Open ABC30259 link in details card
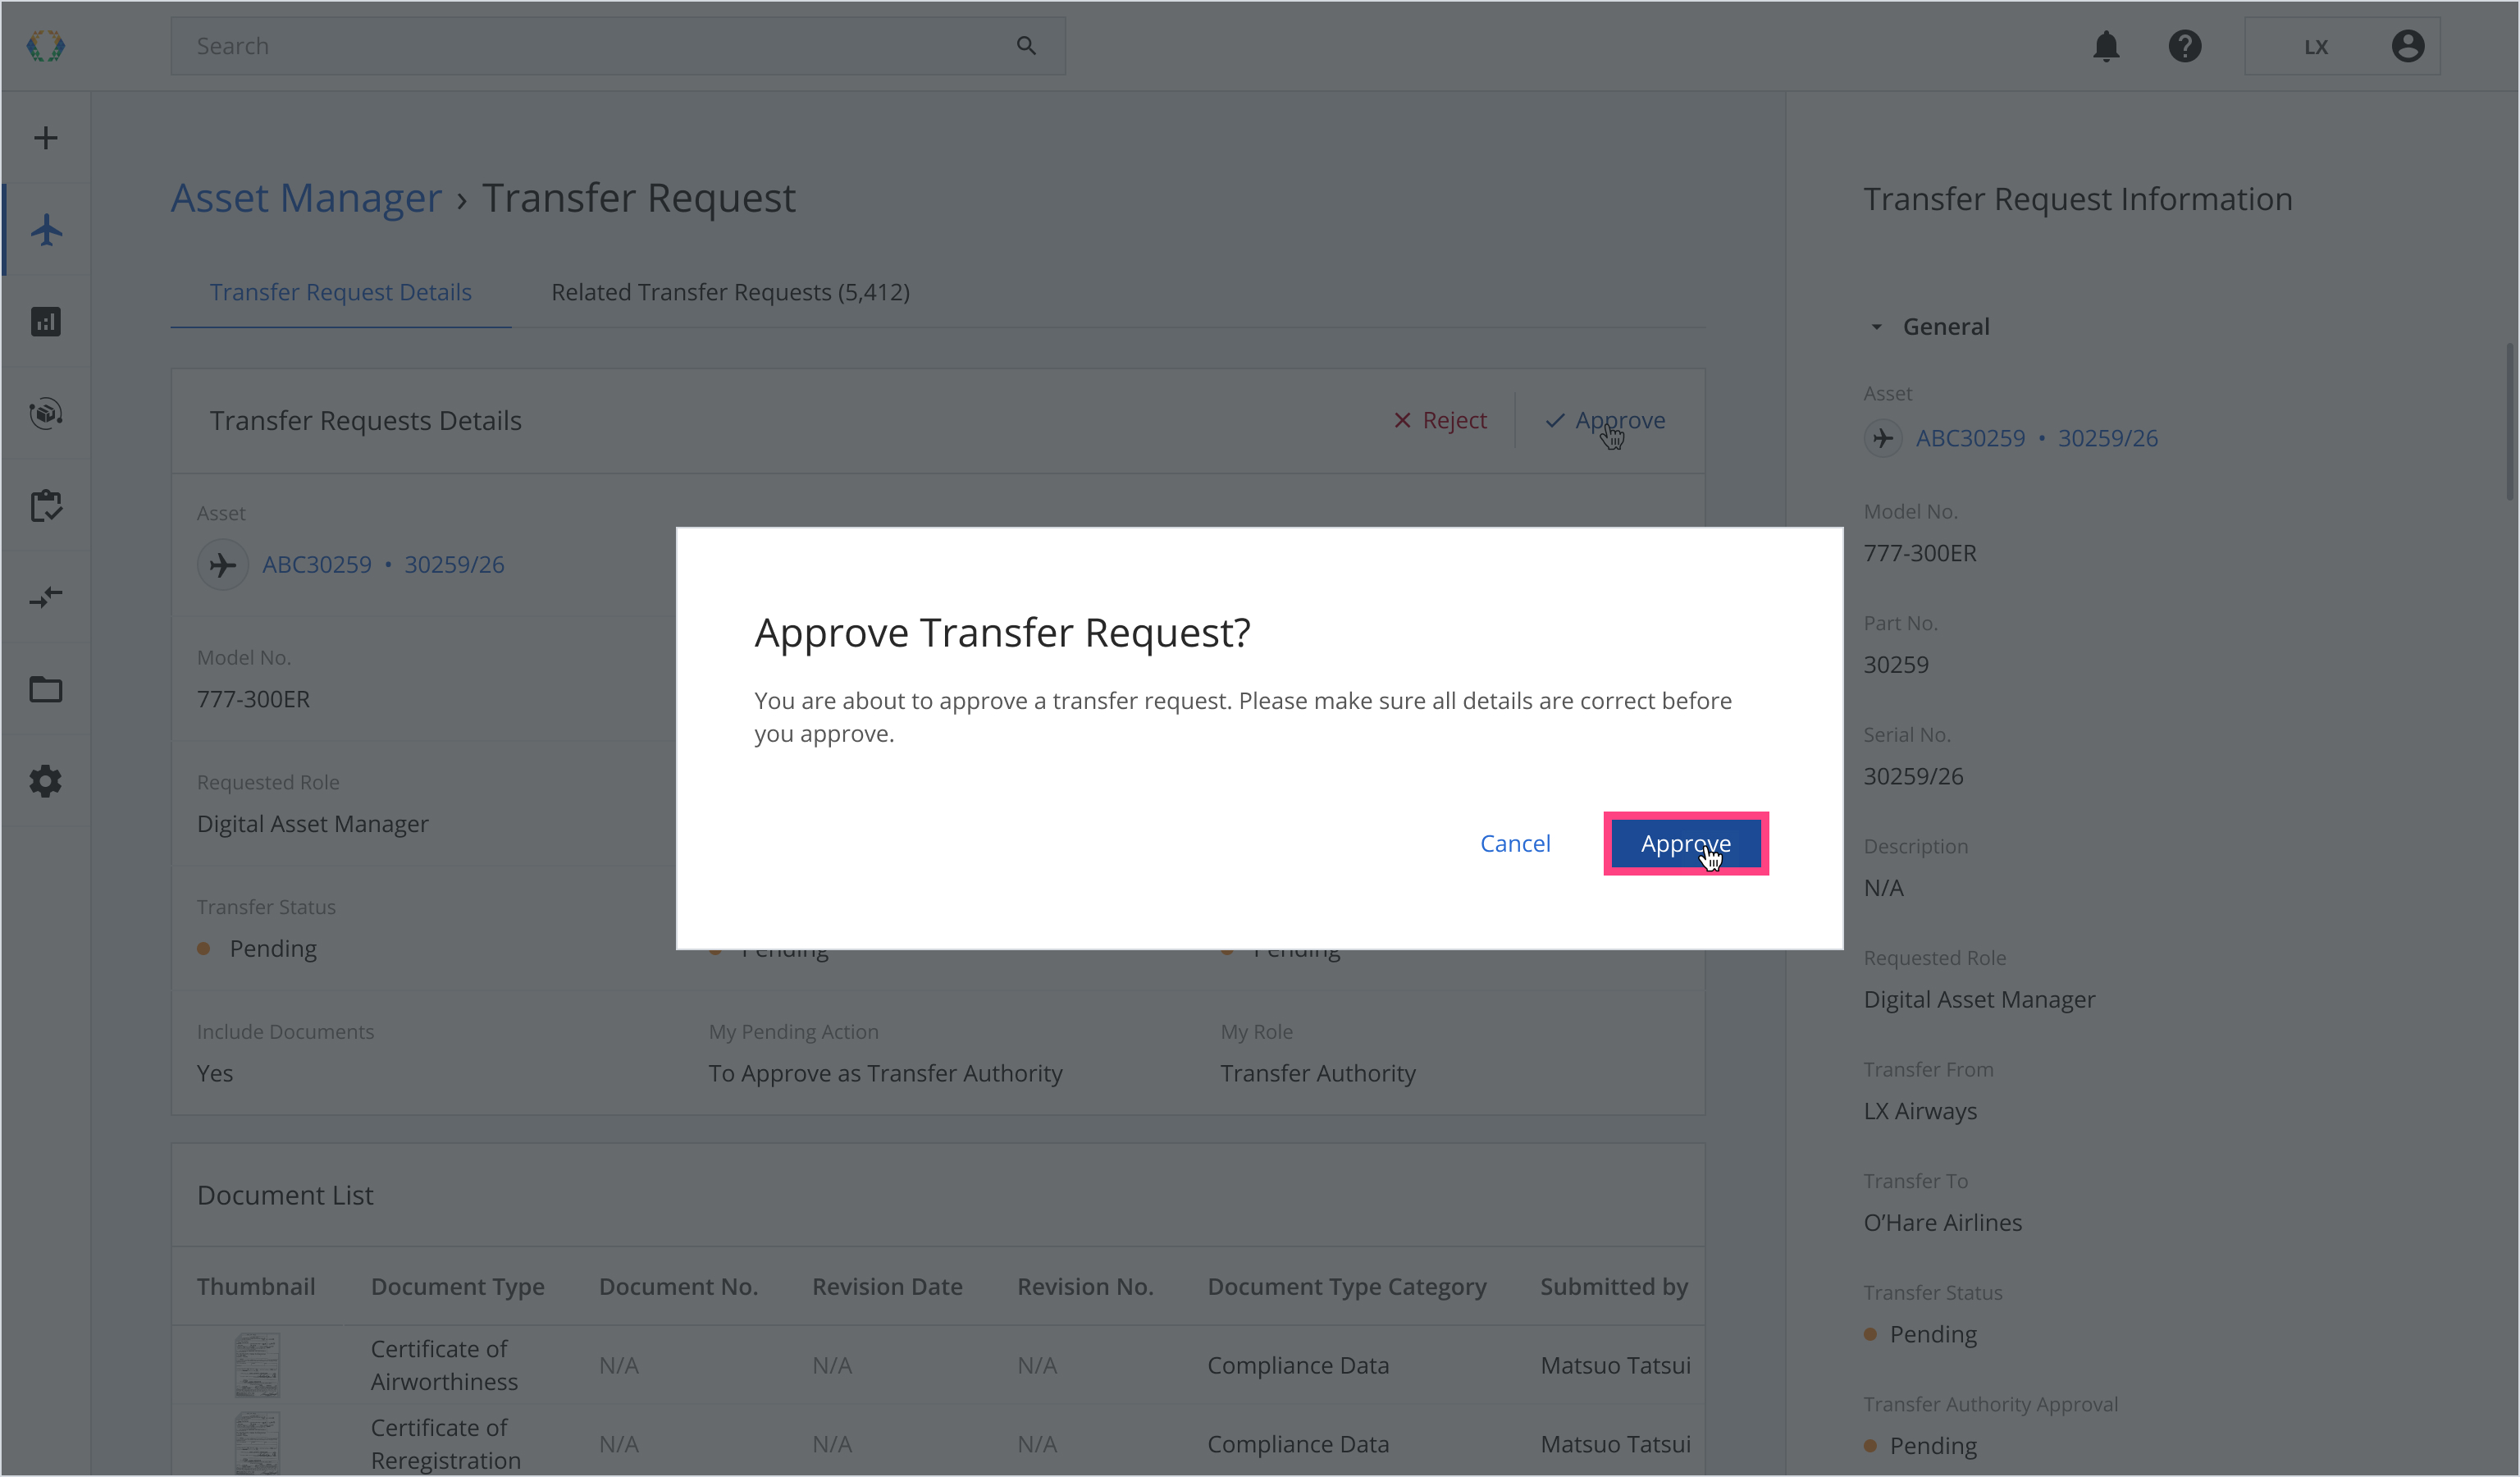 317,565
